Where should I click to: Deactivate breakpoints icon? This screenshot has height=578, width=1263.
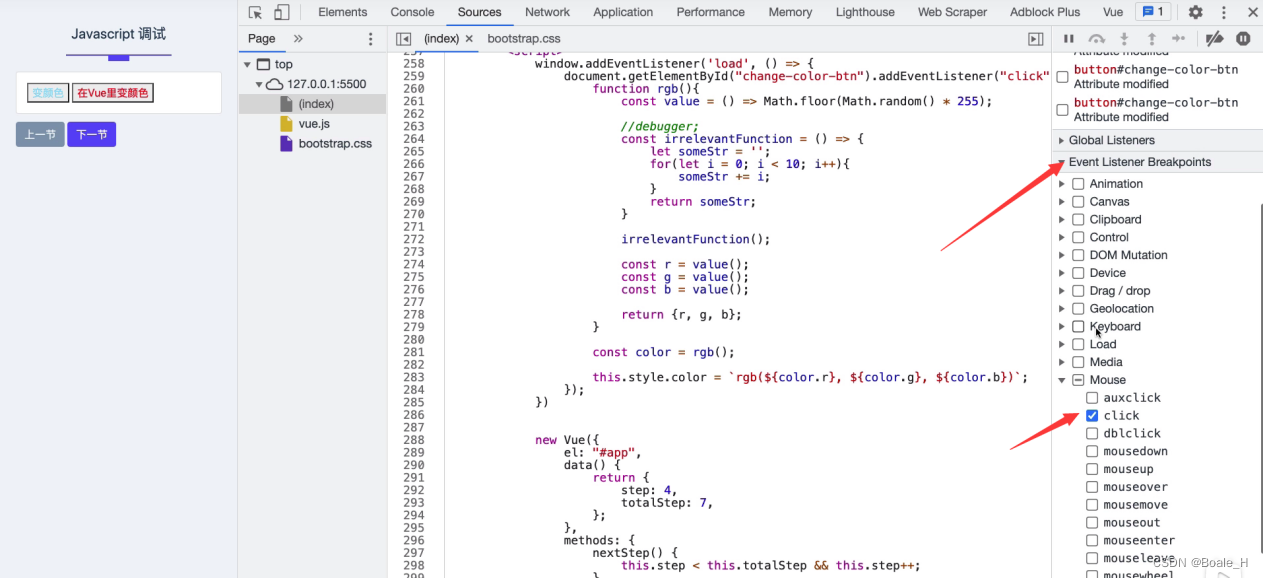1214,39
